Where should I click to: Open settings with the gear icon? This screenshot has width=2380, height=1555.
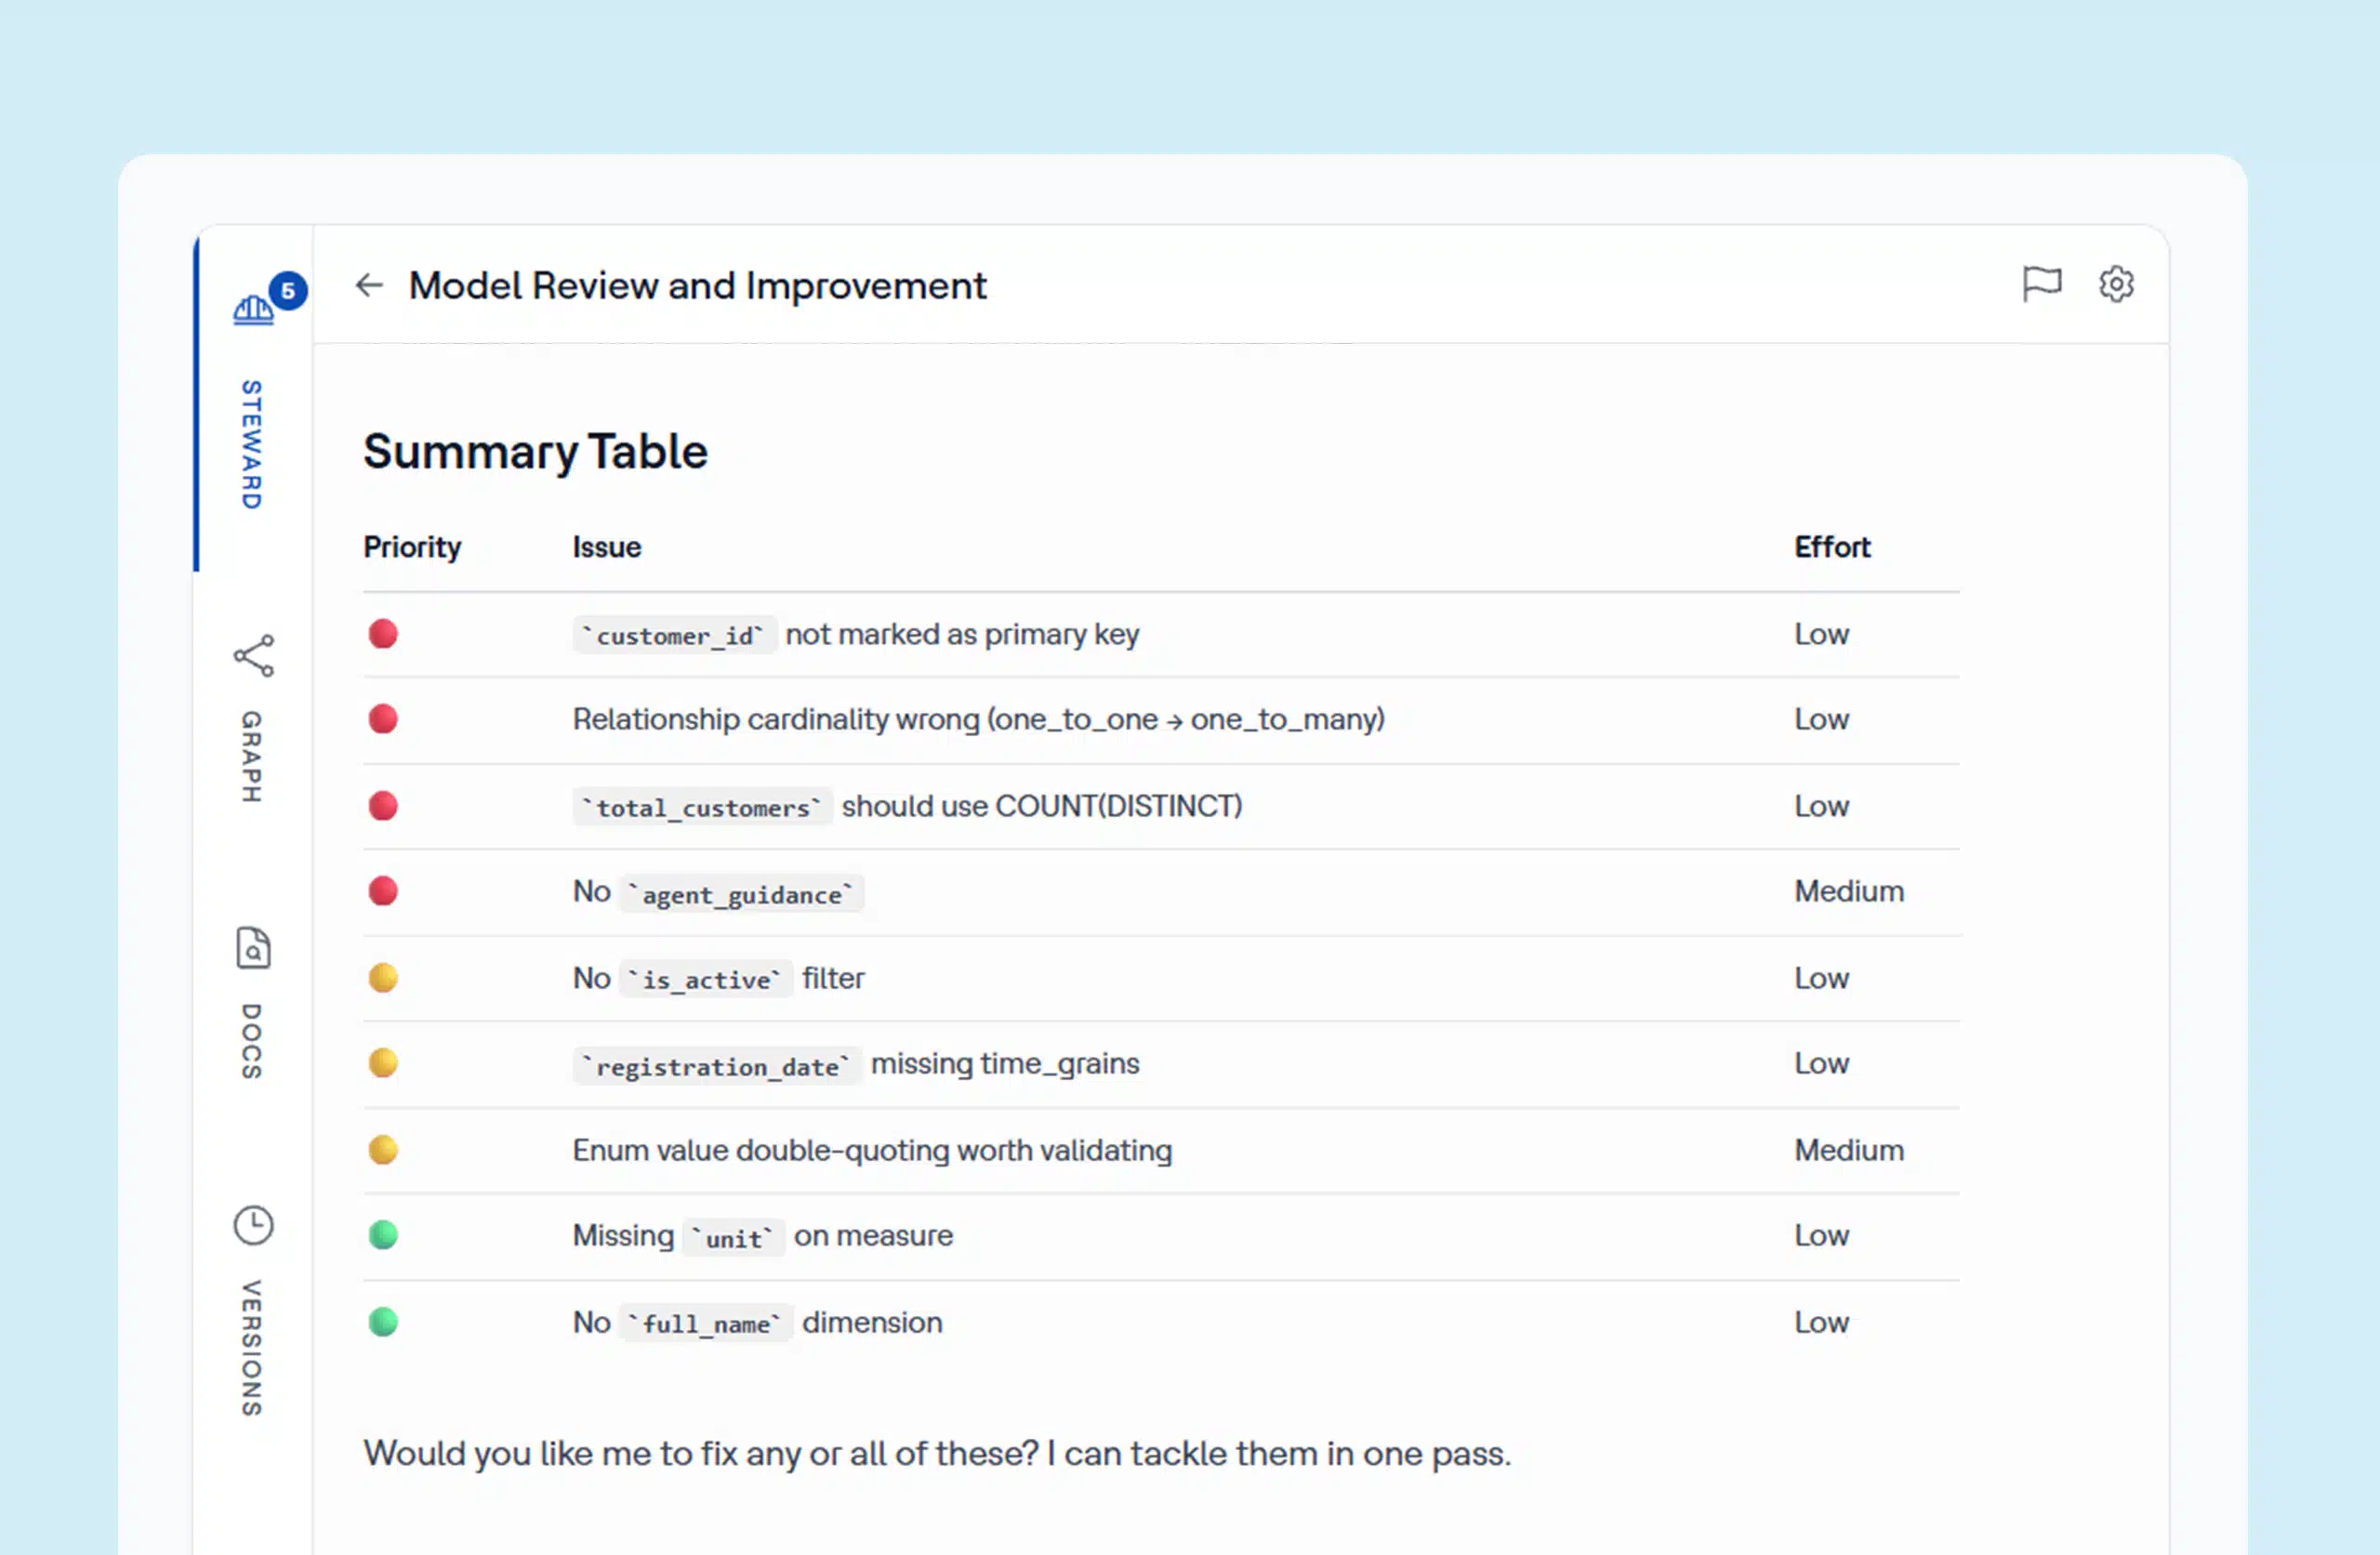point(2115,284)
